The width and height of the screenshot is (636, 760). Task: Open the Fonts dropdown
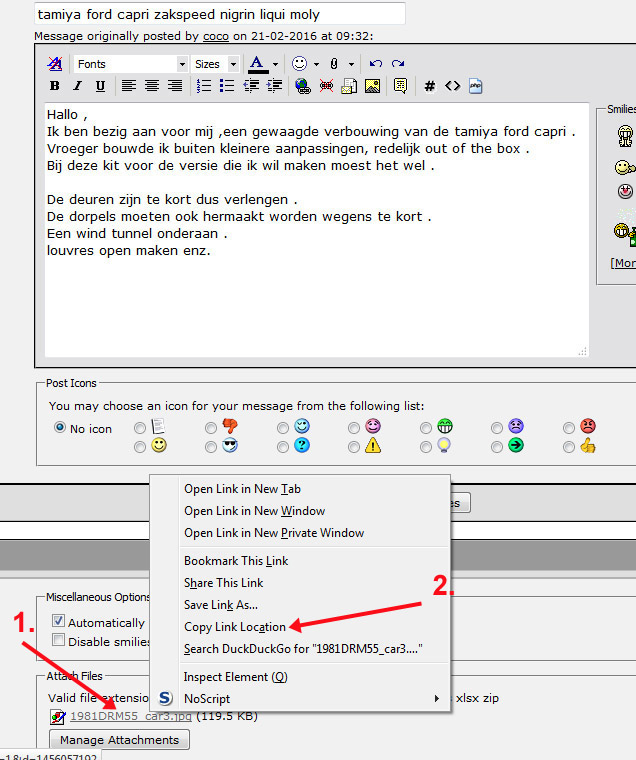[130, 63]
